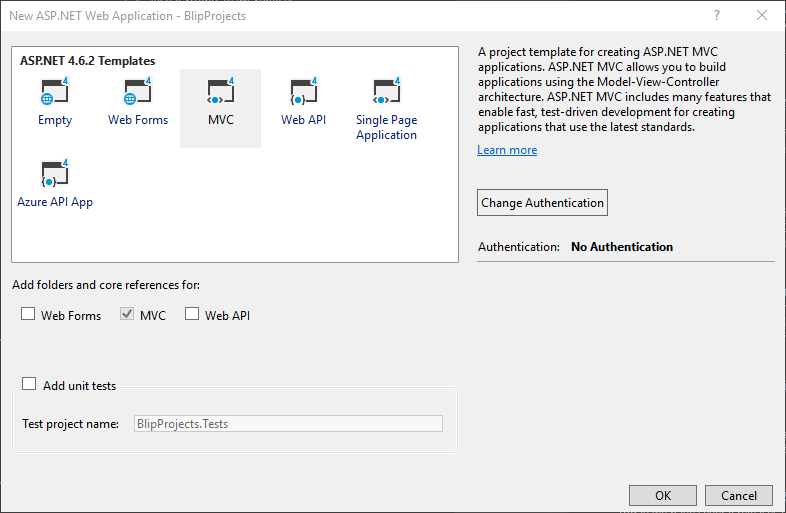Choose the MVC template icon

point(221,91)
